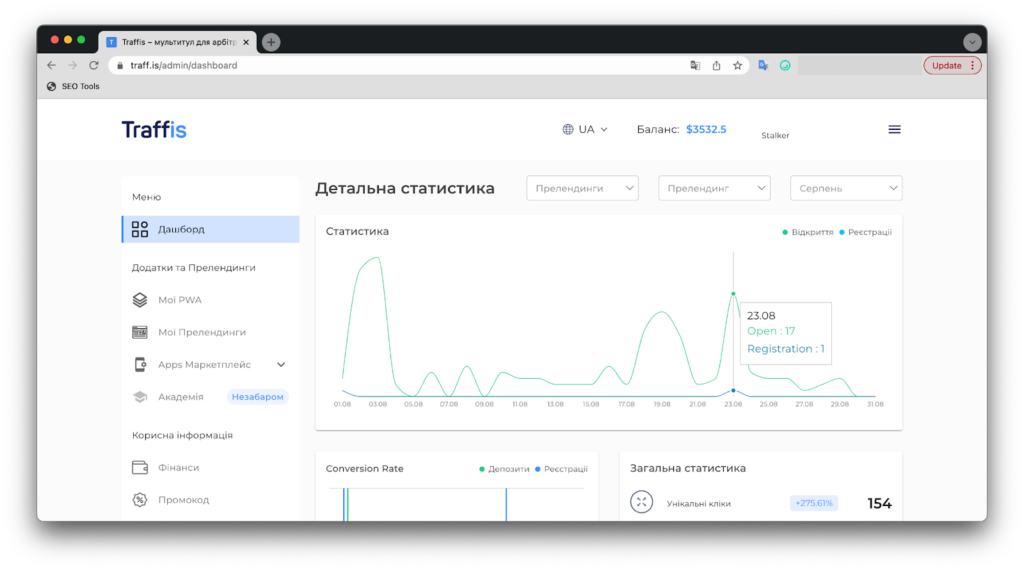Click the Фінанси wallet icon
This screenshot has width=1024, height=570.
coord(140,467)
